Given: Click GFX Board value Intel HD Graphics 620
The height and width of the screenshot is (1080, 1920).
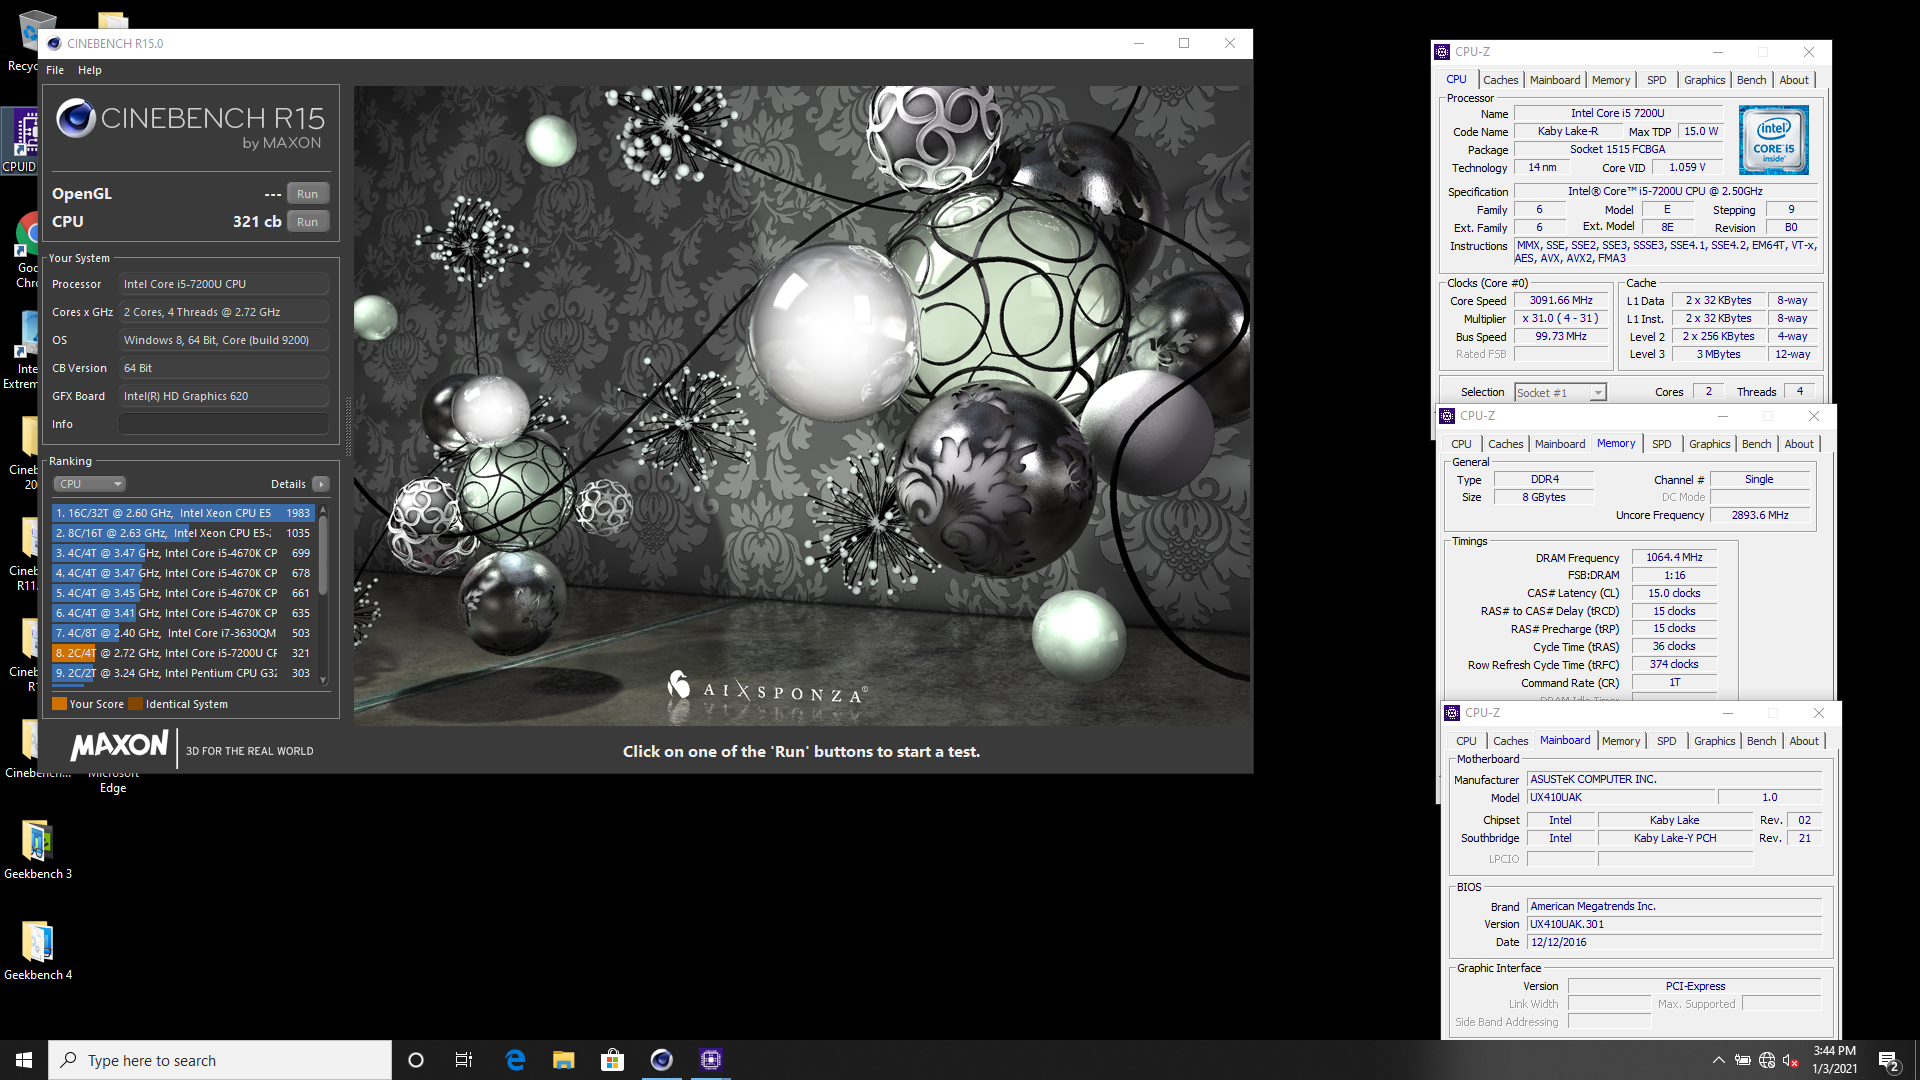Looking at the screenshot, I should tap(224, 396).
